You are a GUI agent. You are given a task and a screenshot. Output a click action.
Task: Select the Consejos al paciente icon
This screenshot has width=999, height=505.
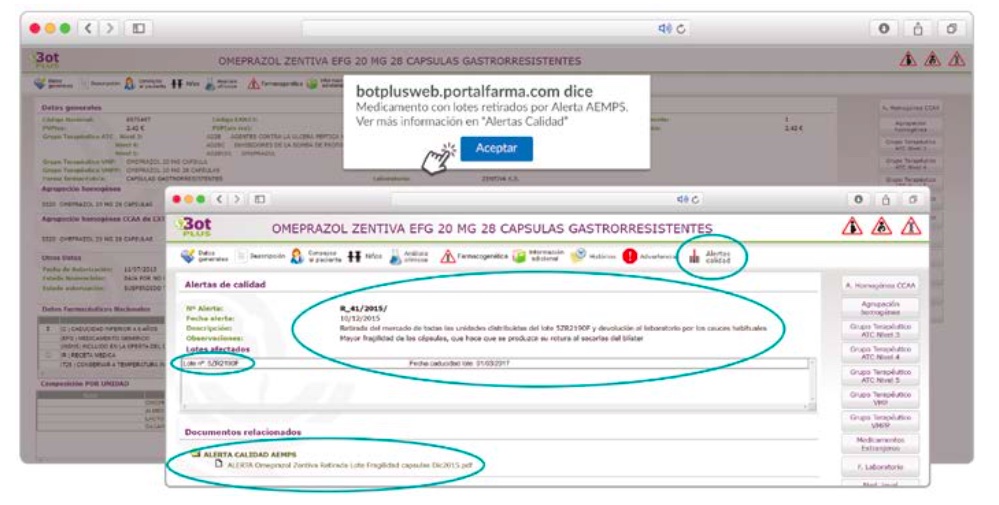click(297, 256)
